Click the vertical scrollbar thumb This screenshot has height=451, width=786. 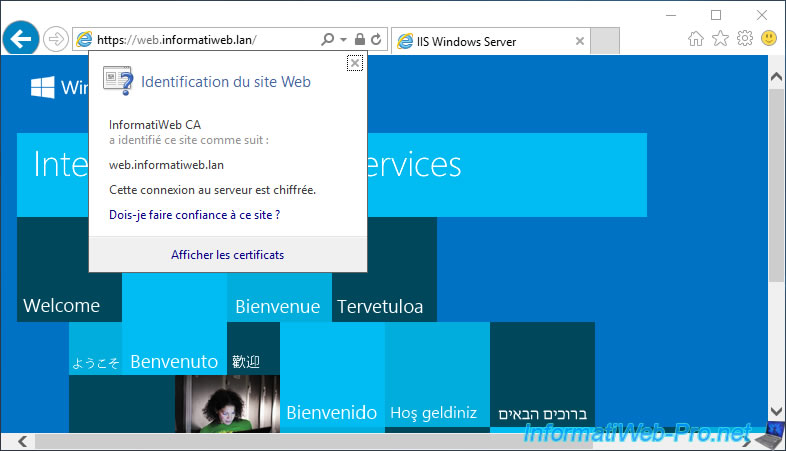[776, 186]
